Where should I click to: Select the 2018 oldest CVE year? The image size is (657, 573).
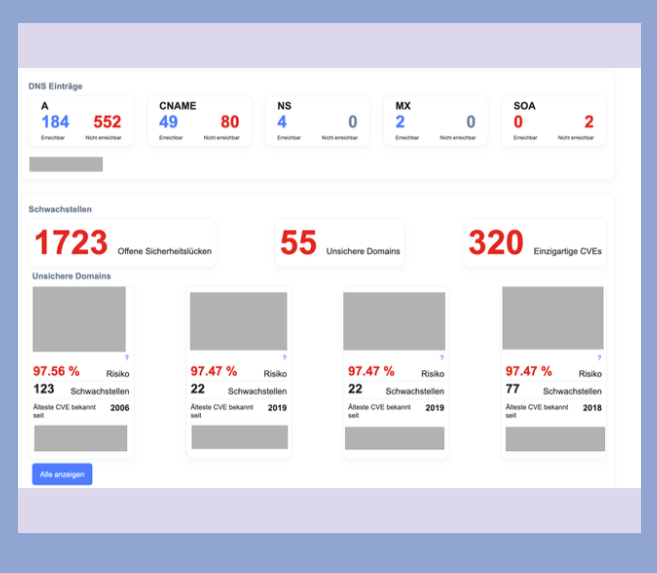pyautogui.click(x=592, y=408)
